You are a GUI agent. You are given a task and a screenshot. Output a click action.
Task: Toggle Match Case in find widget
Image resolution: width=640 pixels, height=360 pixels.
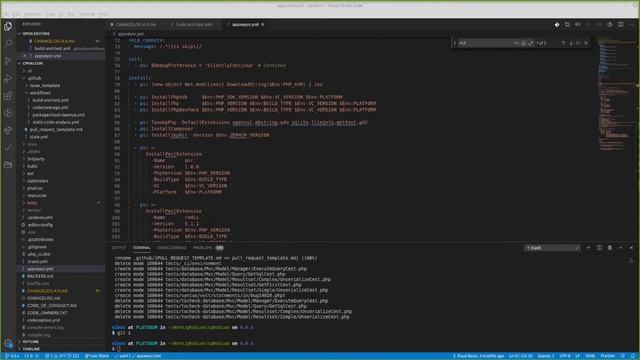[516, 43]
